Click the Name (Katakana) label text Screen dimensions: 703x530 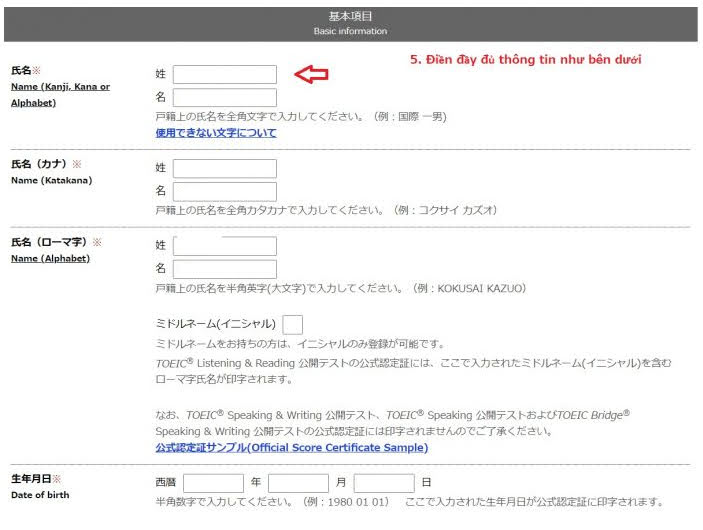point(52,180)
